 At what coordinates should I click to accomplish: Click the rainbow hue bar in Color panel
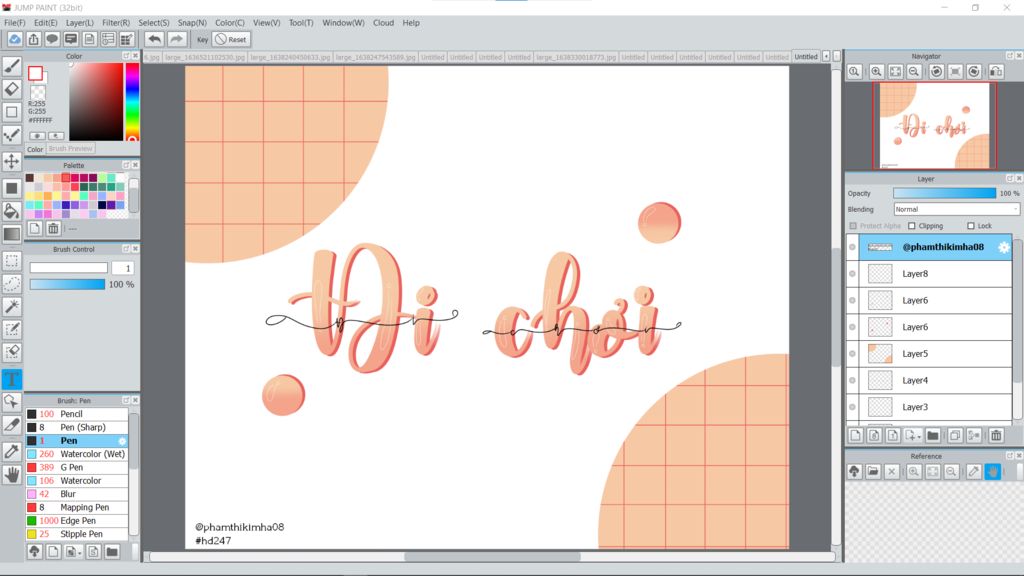tap(132, 101)
